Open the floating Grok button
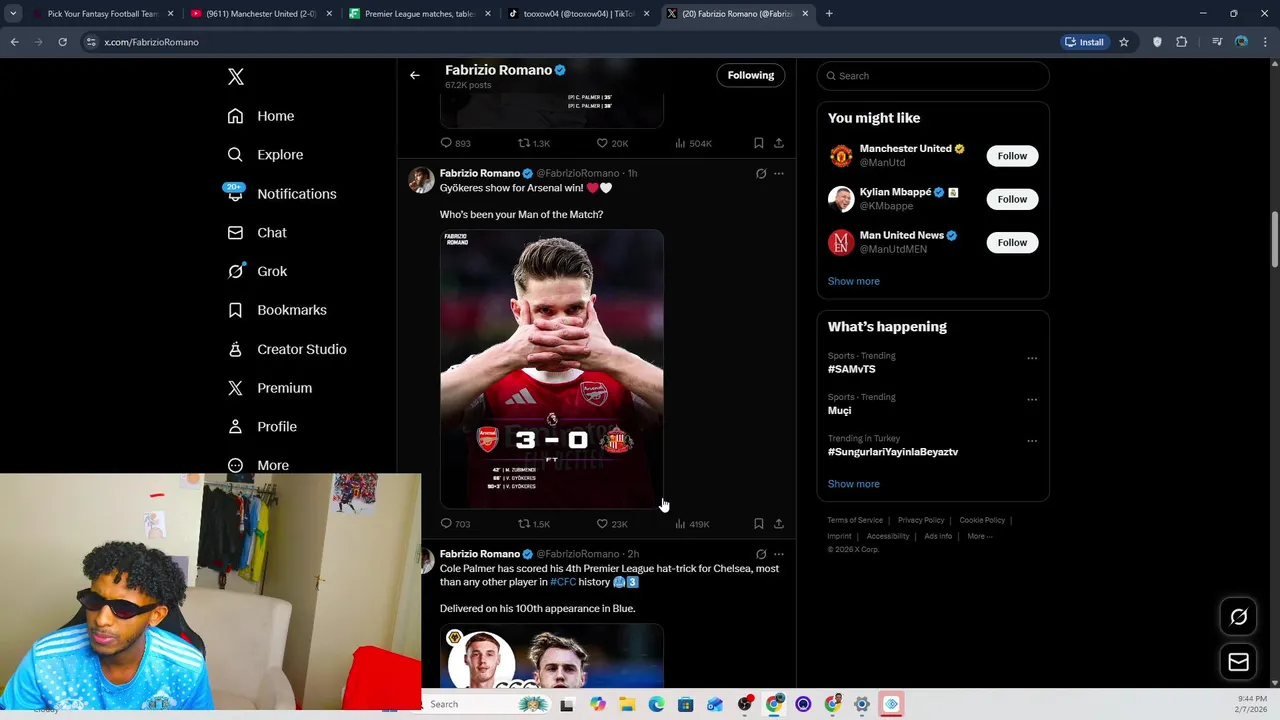This screenshot has width=1280, height=720. 1238,617
